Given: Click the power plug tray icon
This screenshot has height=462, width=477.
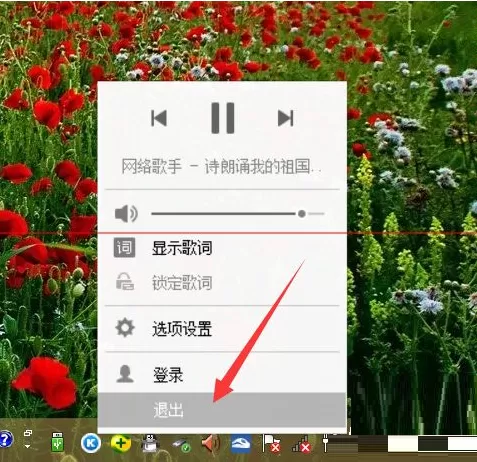Looking at the screenshot, I should [x=325, y=443].
